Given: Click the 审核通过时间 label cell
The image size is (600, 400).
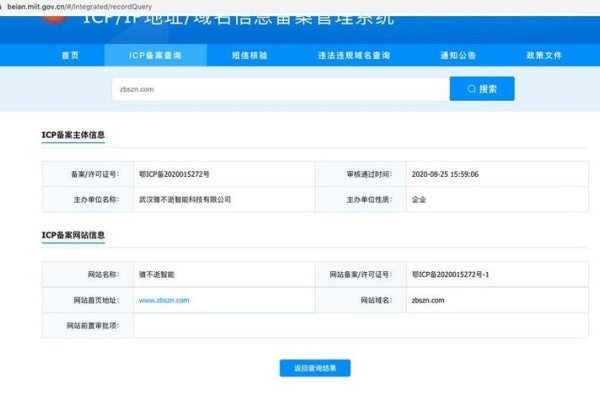Looking at the screenshot, I should tap(361, 174).
